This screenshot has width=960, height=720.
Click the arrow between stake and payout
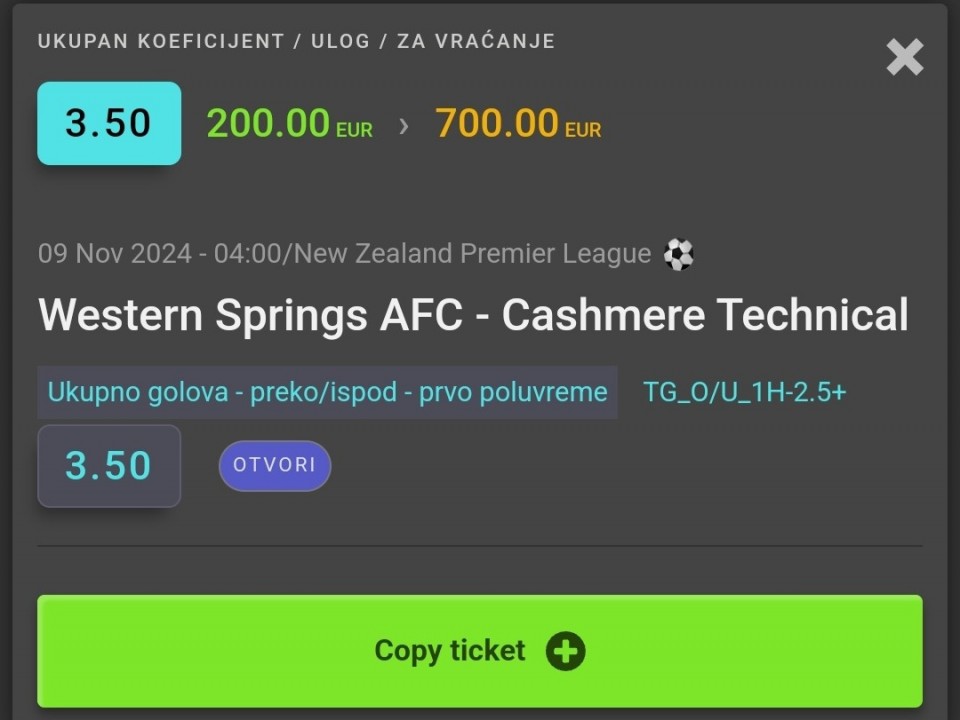pos(404,126)
